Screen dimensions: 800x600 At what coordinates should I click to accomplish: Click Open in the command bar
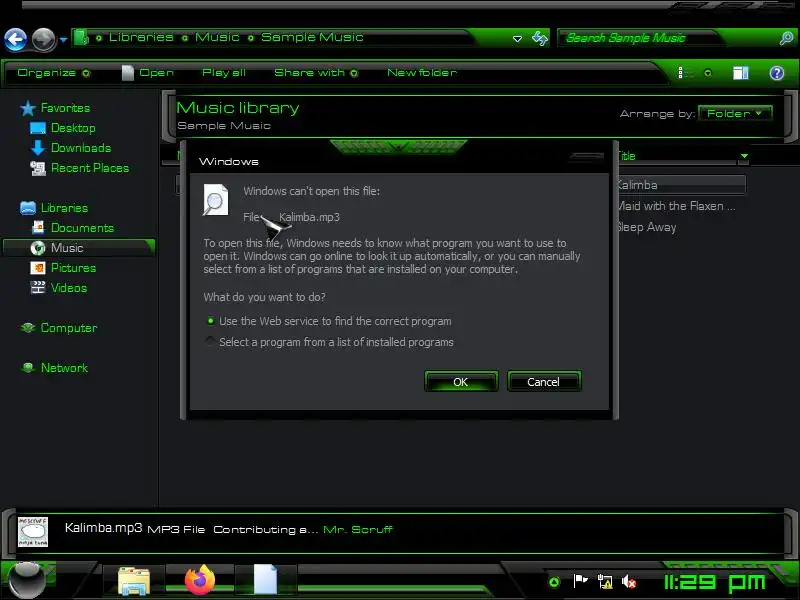148,73
